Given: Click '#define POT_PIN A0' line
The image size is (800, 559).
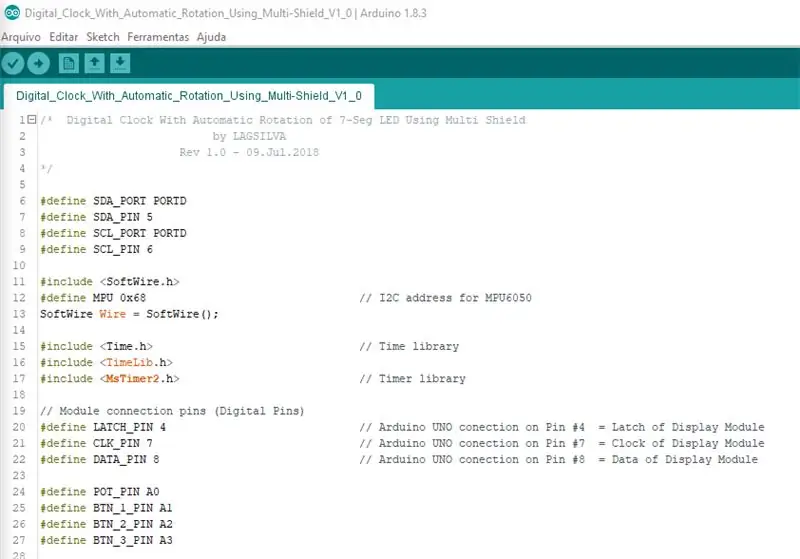Looking at the screenshot, I should [x=100, y=492].
